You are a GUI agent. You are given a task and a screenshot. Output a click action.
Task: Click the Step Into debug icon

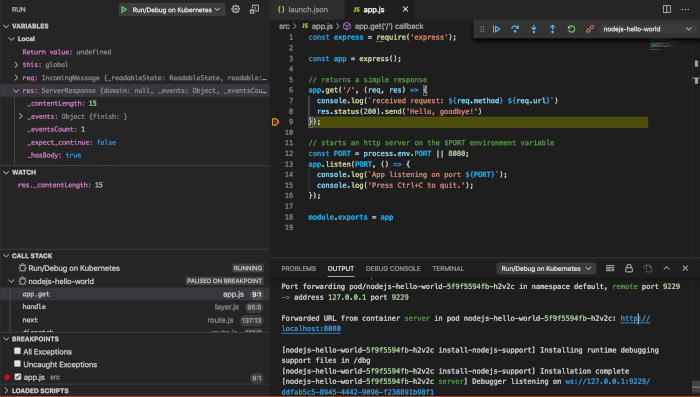coord(534,29)
